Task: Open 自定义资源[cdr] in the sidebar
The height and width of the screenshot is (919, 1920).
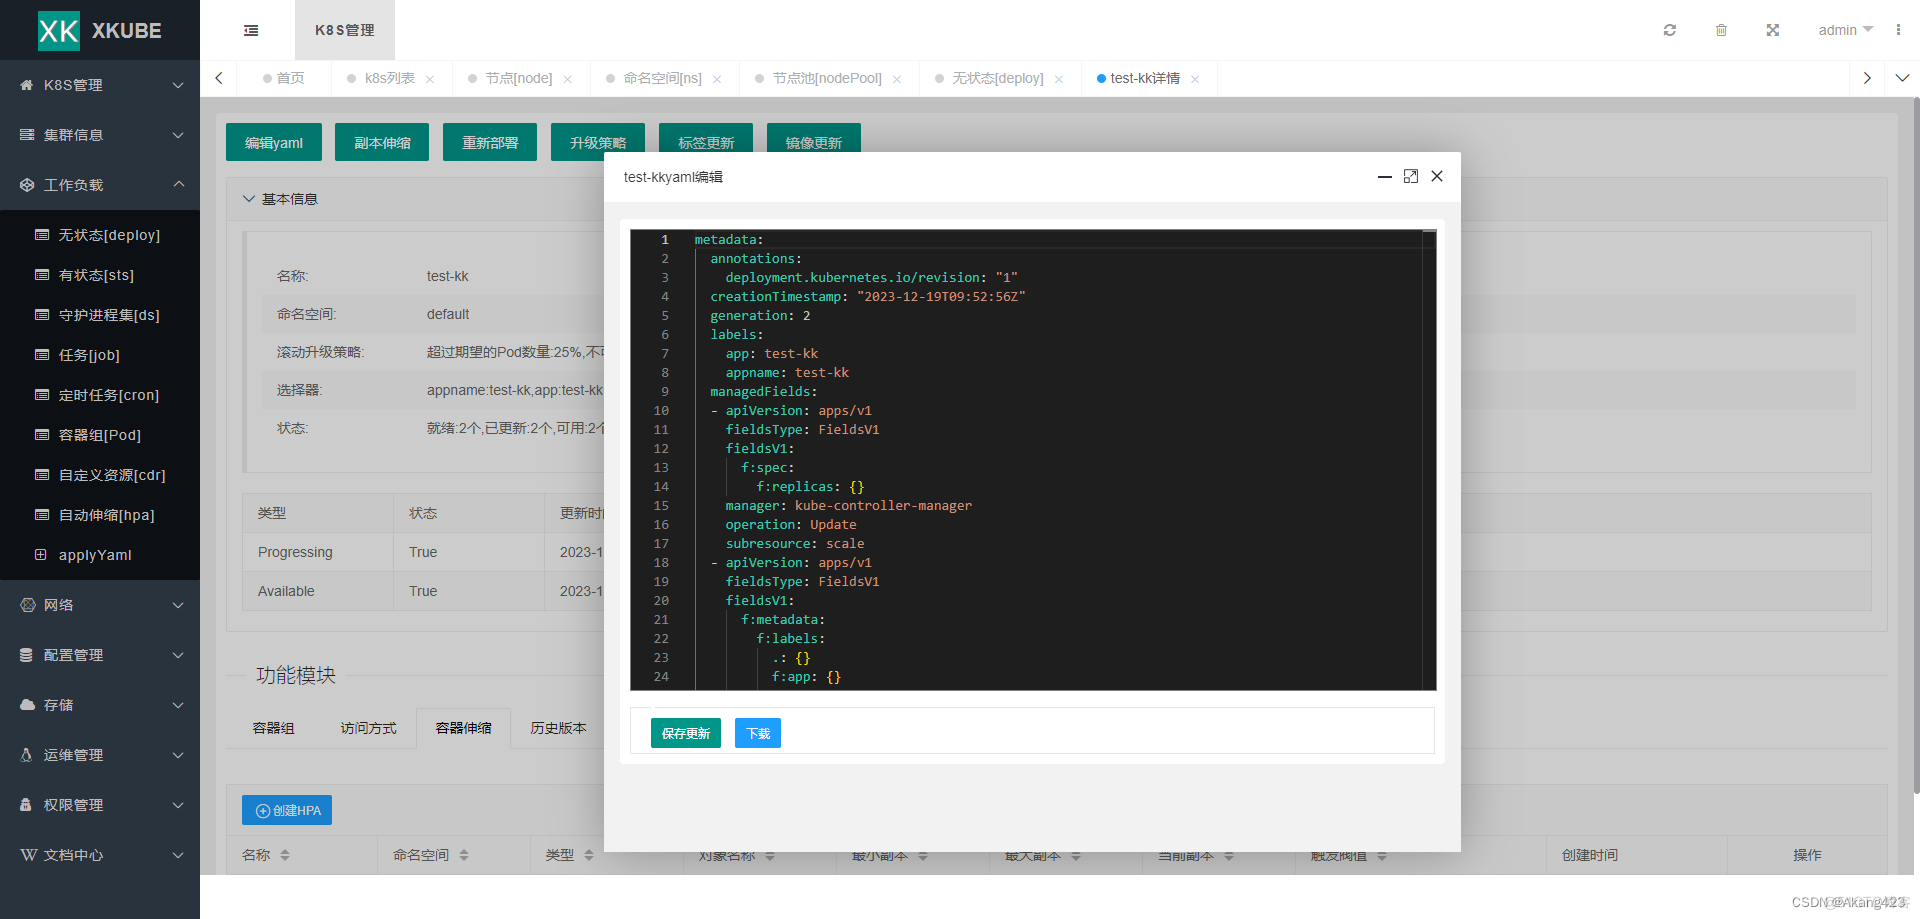Action: coord(100,475)
